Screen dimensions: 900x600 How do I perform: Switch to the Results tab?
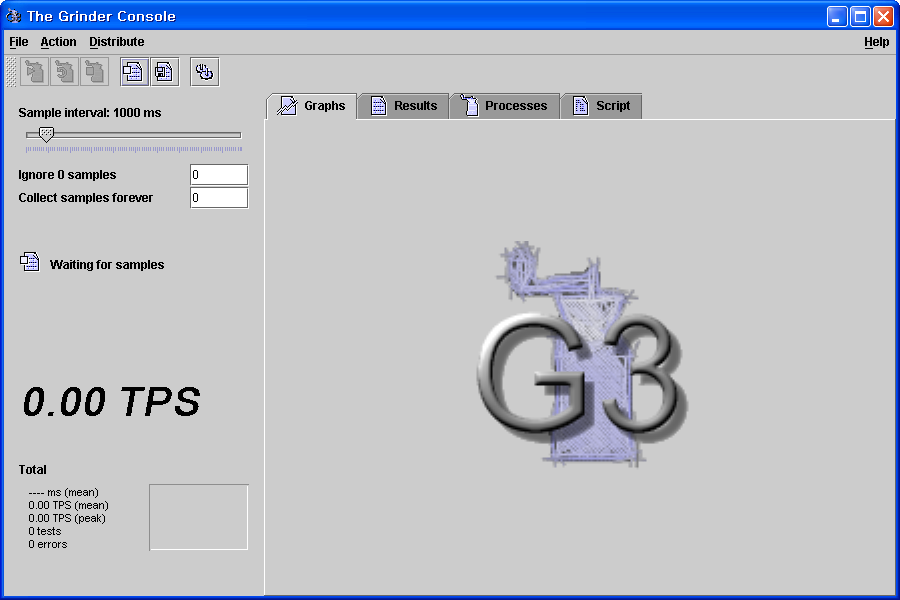click(x=403, y=106)
